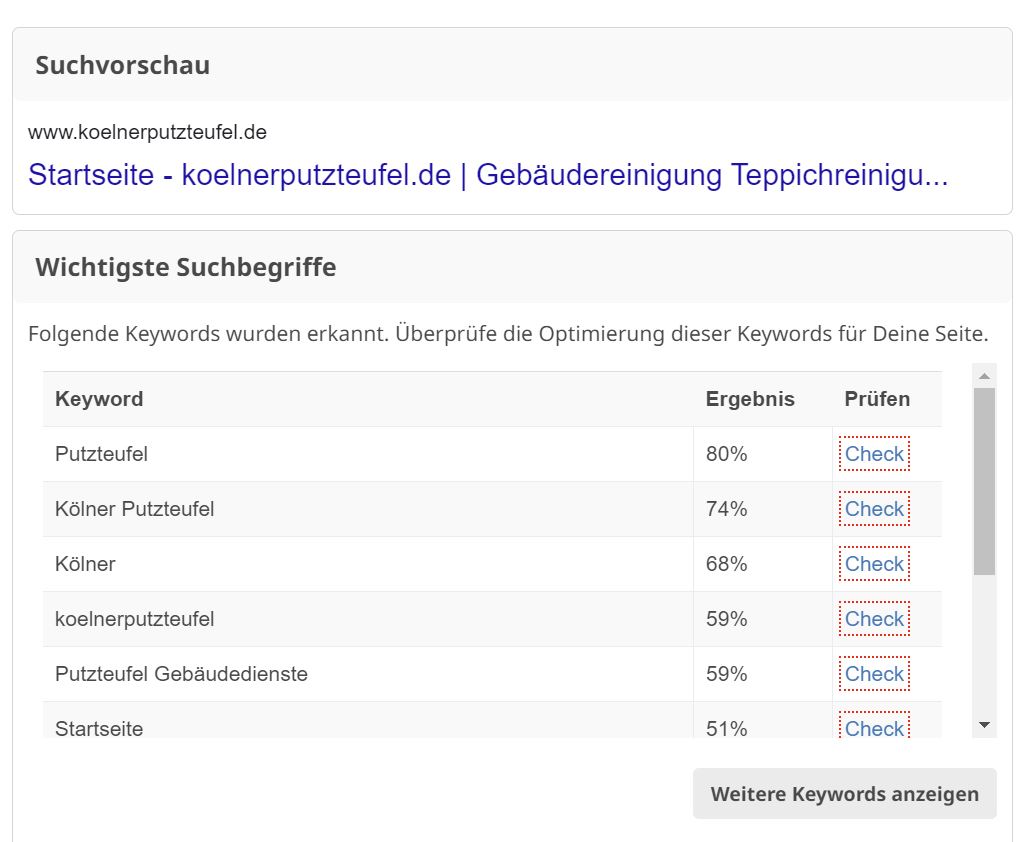The image size is (1021, 842).
Task: Click the Putzteufel Gebäudedienste keyword cell
Action: pos(368,674)
